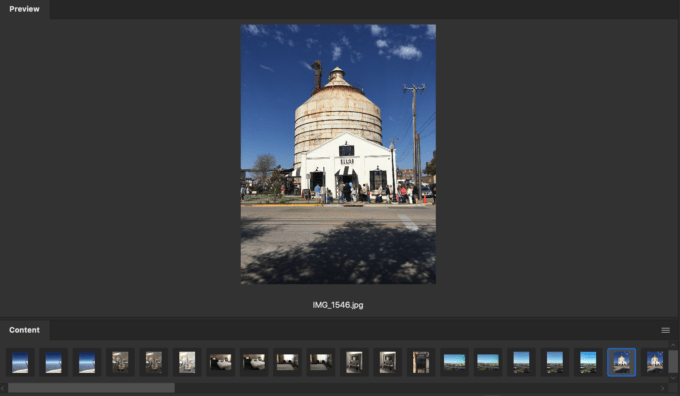Click the right scroll arrow of Content strip
This screenshot has width=680, height=396.
(x=662, y=388)
